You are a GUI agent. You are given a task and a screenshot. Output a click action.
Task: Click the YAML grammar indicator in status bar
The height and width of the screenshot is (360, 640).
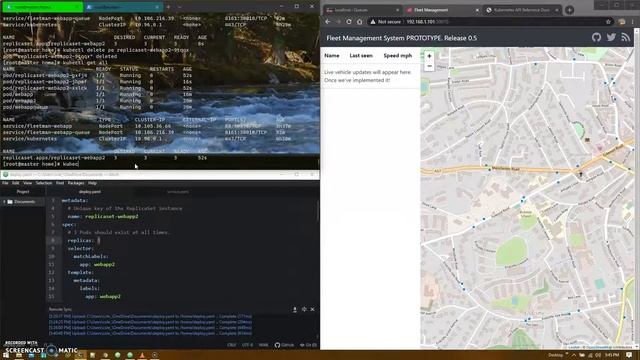click(x=264, y=345)
